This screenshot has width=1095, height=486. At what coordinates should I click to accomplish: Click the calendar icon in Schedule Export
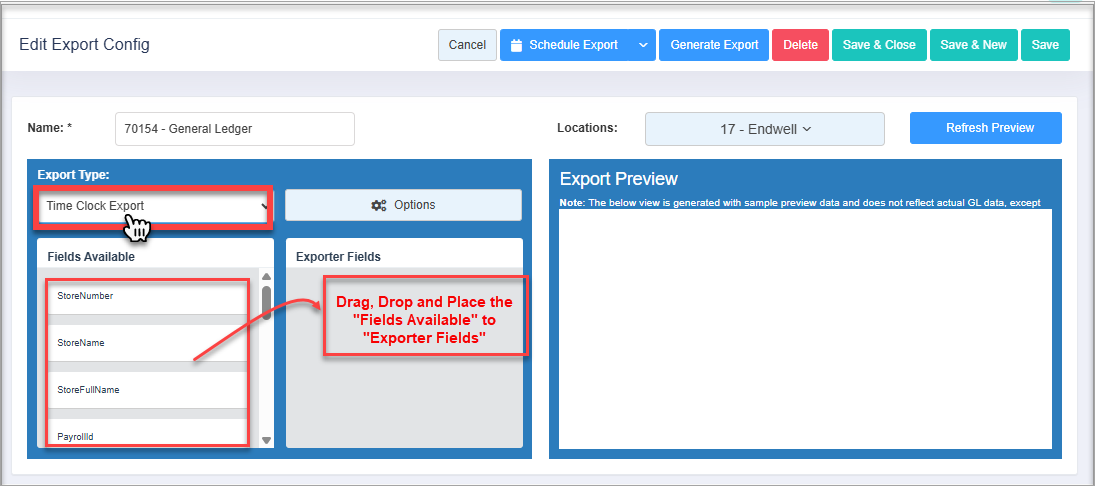pos(517,45)
